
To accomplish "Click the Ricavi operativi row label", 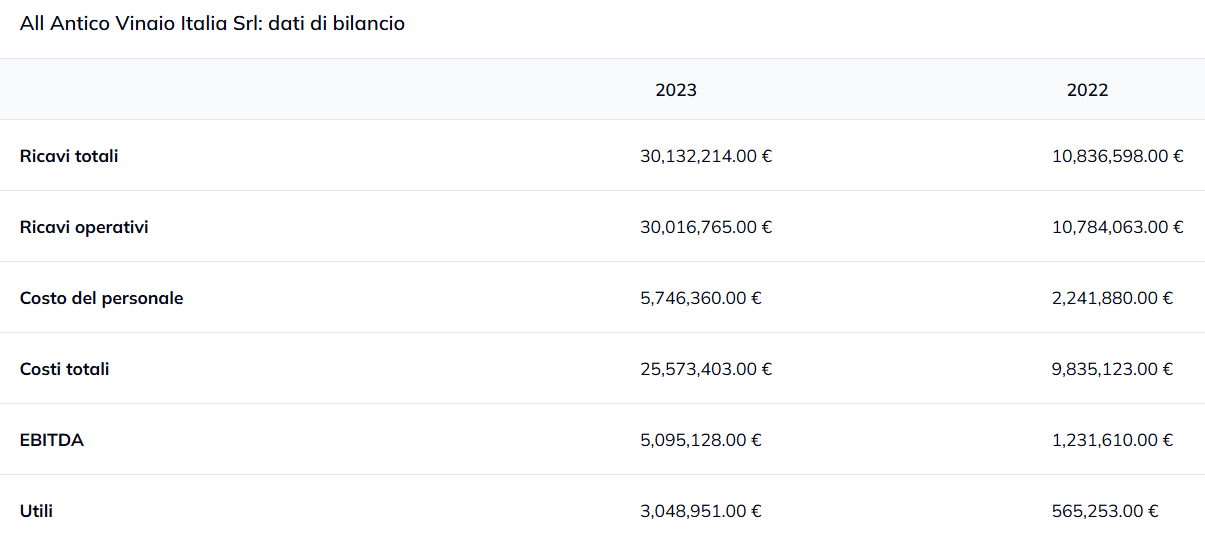I will tap(84, 227).
